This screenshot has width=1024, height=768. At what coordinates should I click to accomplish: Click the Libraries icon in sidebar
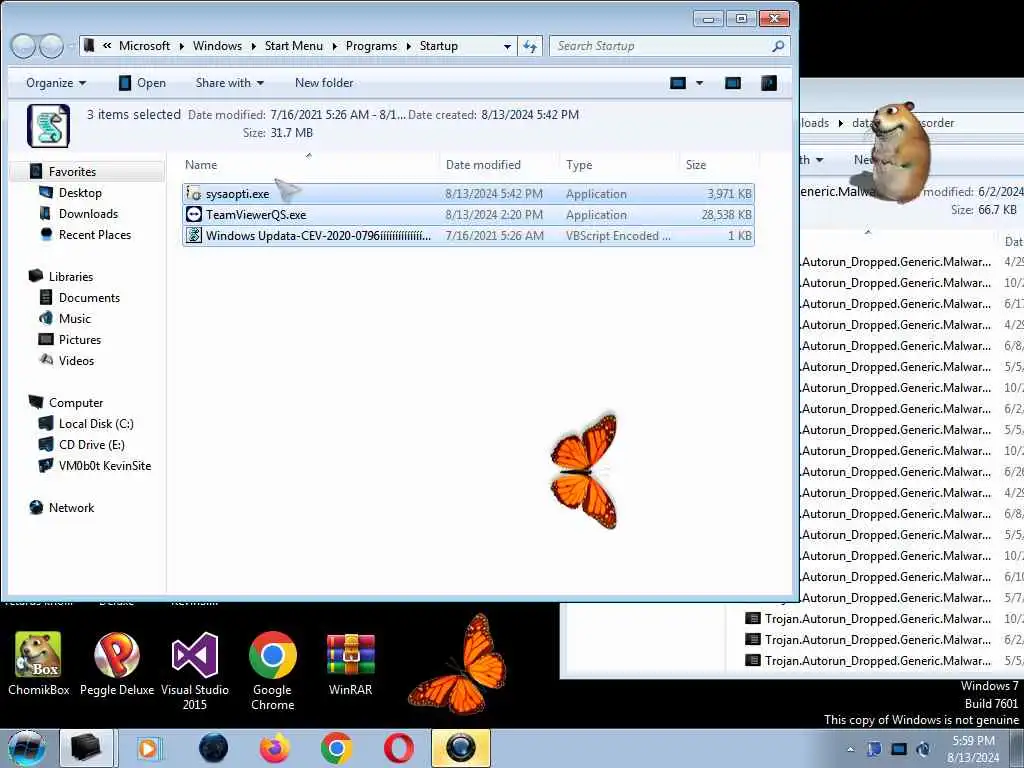(x=37, y=276)
